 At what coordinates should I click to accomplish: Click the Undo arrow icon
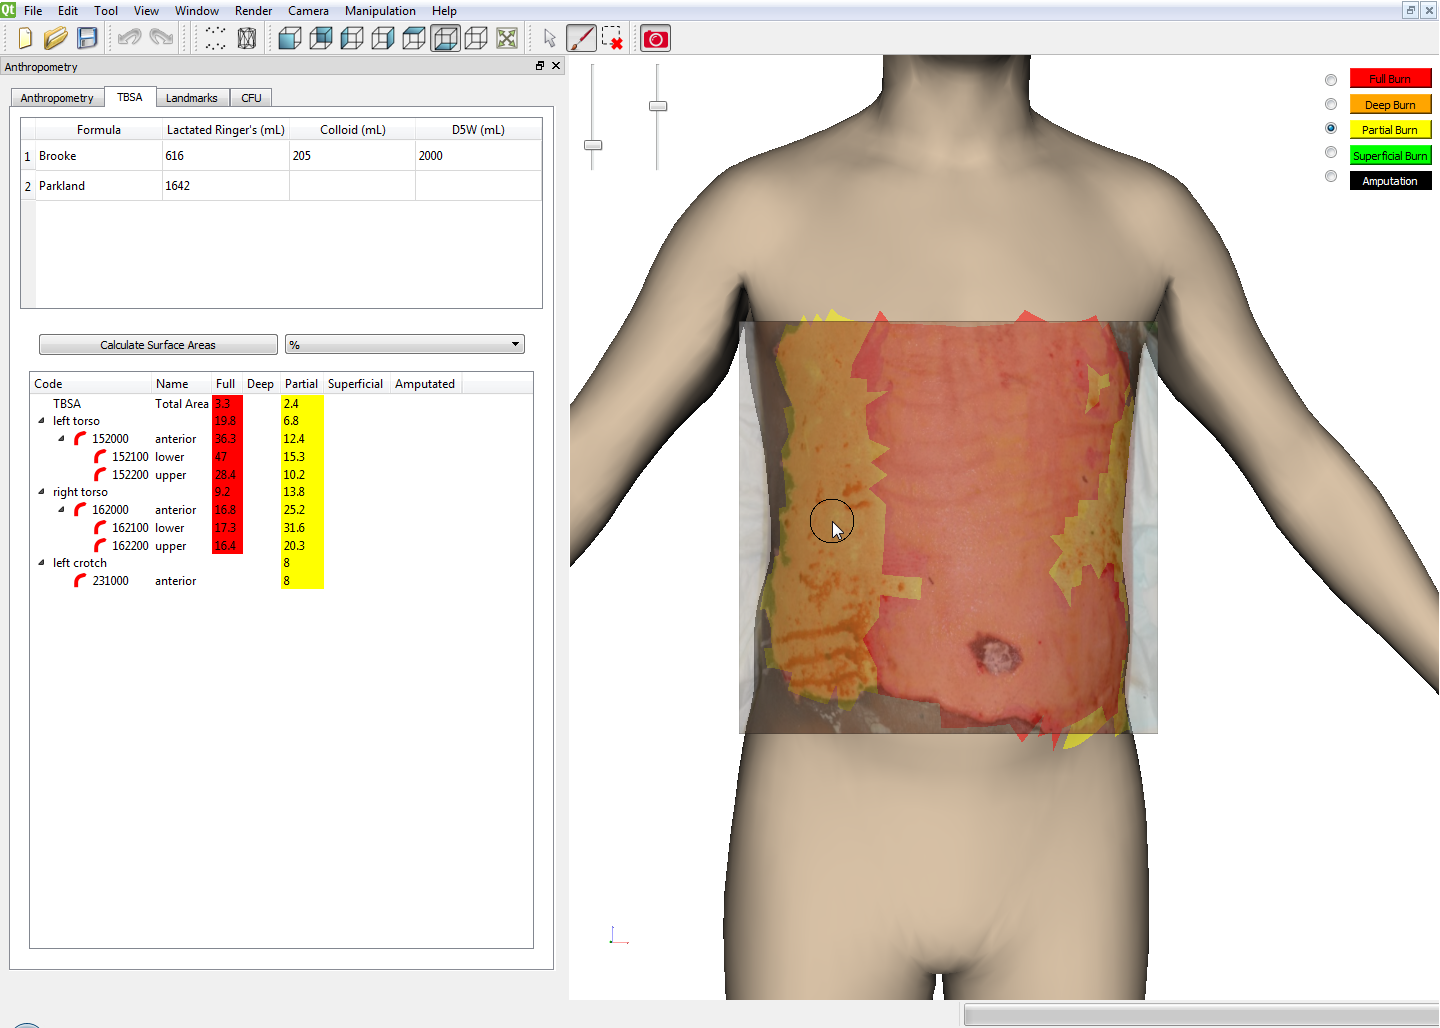point(129,38)
